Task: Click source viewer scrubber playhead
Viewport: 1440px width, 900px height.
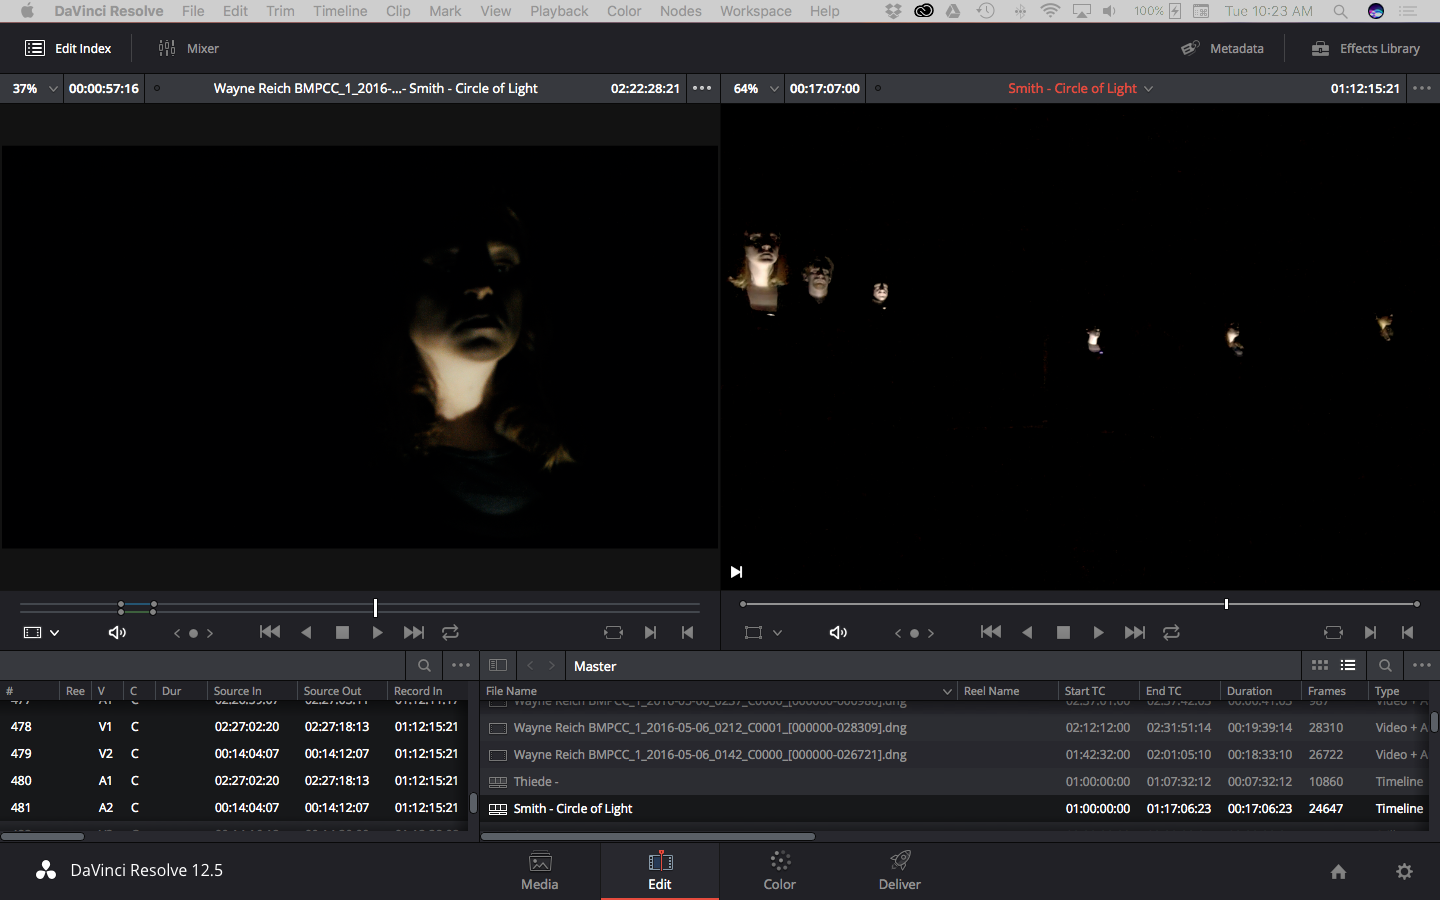Action: click(x=375, y=607)
